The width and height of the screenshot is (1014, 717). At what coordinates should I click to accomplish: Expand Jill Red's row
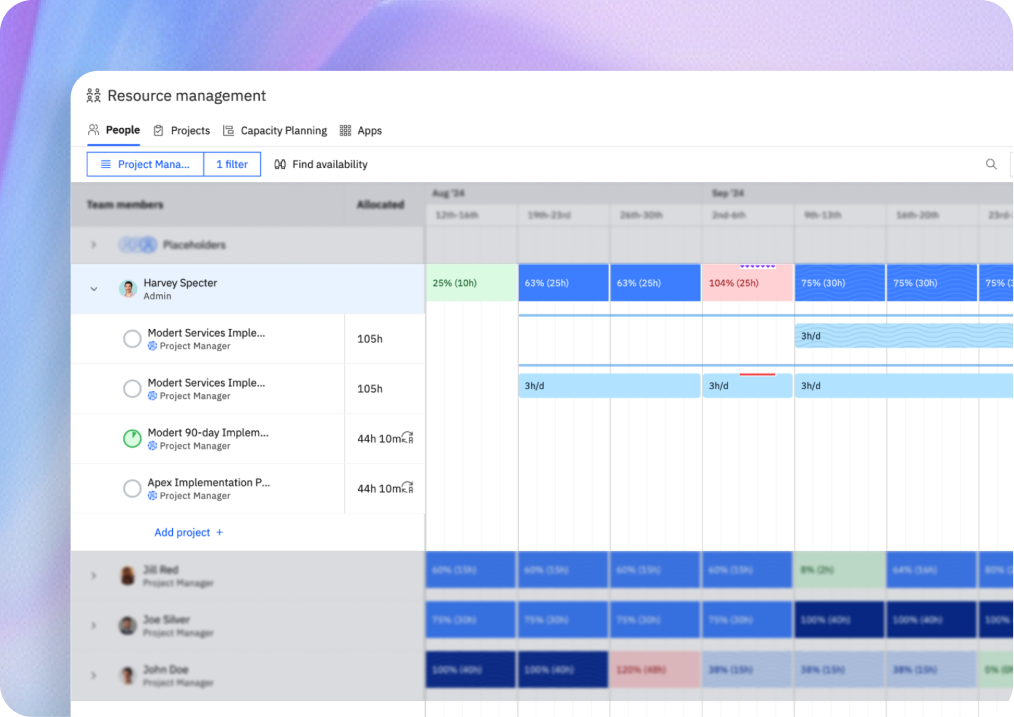[x=94, y=575]
